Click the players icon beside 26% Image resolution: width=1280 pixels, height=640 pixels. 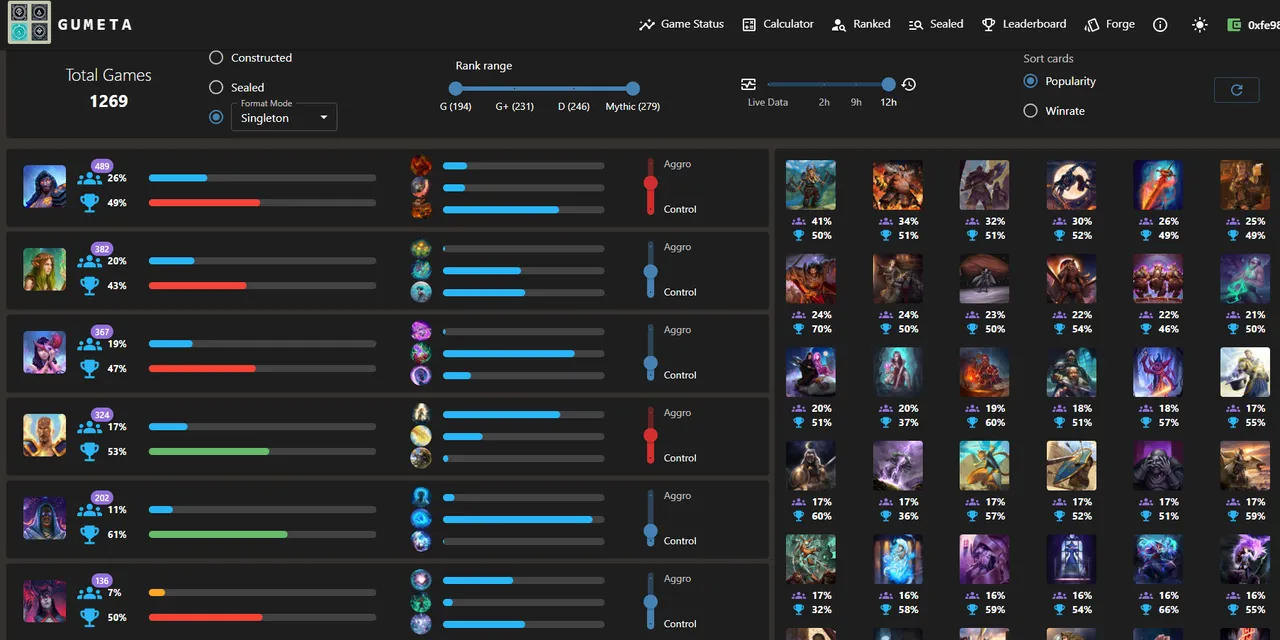(90, 178)
